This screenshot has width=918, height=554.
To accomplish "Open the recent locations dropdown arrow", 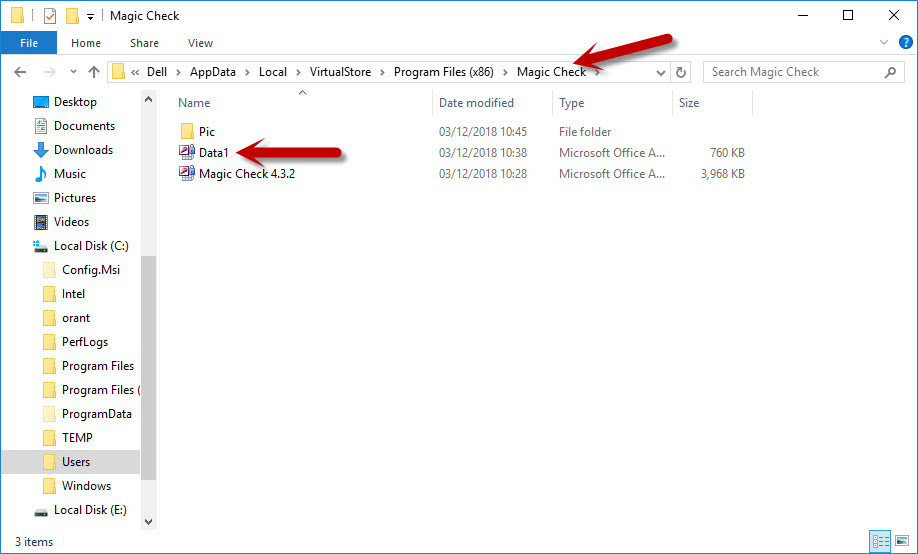I will pos(73,71).
